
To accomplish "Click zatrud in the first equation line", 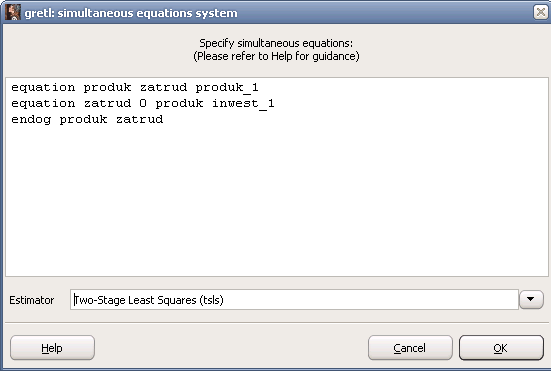I will pos(164,87).
